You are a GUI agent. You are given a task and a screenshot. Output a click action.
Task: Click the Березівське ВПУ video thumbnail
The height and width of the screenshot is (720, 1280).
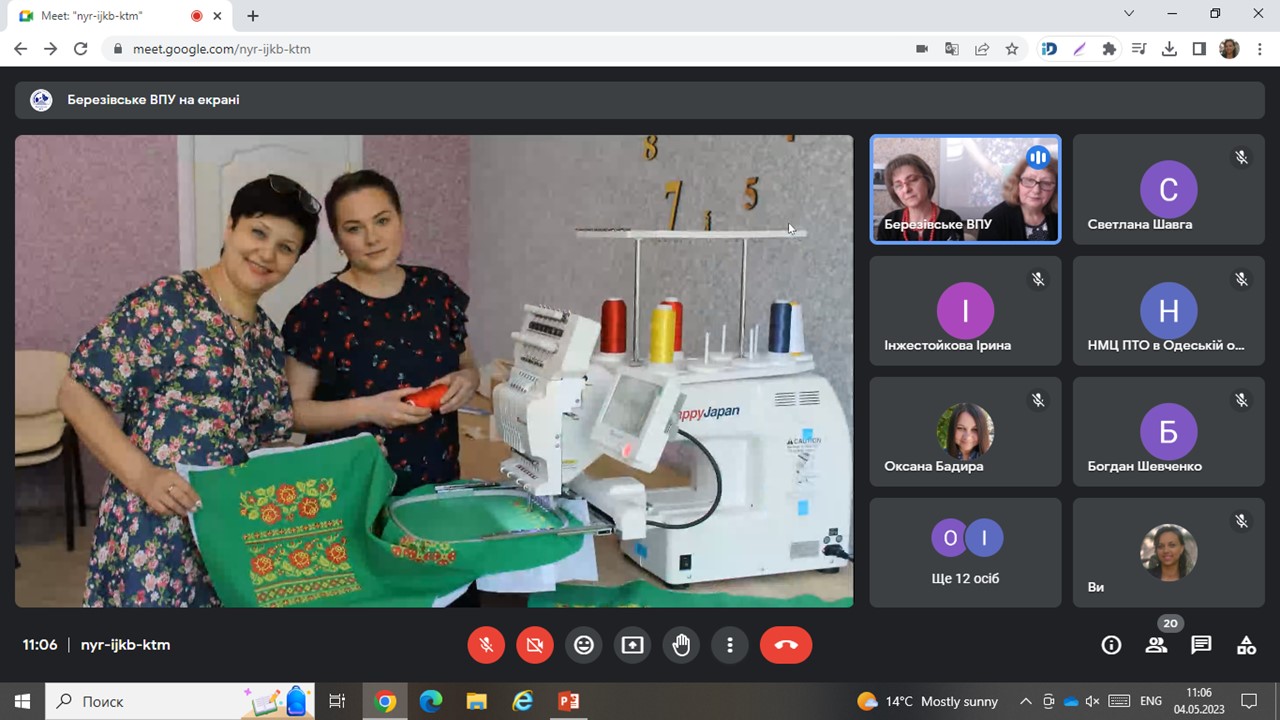click(x=965, y=189)
